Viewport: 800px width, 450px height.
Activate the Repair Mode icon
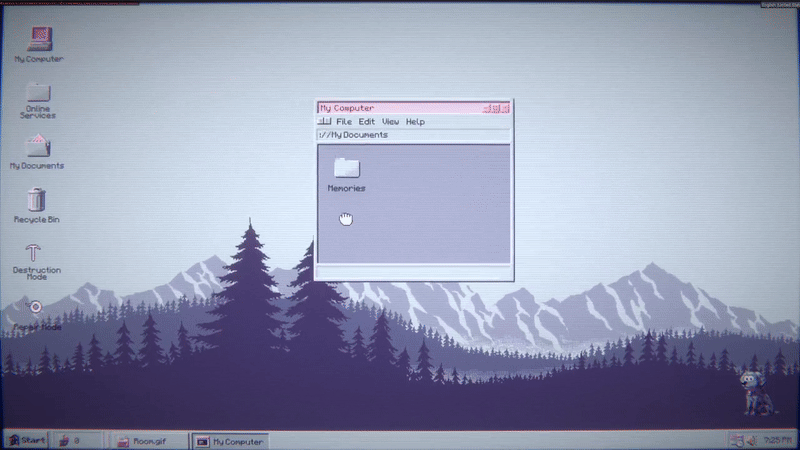coord(36,307)
